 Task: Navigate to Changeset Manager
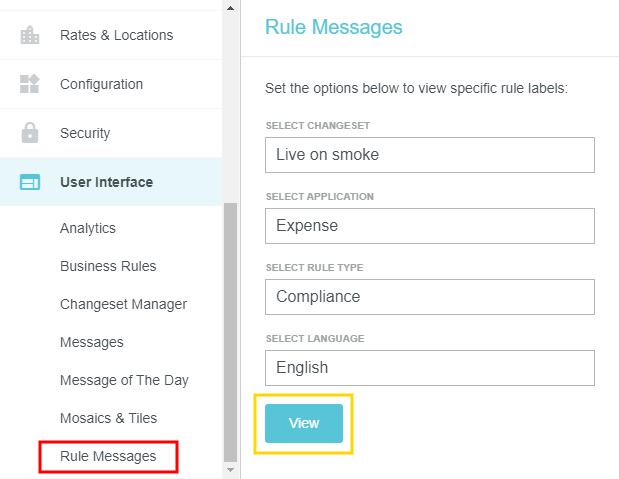(x=123, y=304)
